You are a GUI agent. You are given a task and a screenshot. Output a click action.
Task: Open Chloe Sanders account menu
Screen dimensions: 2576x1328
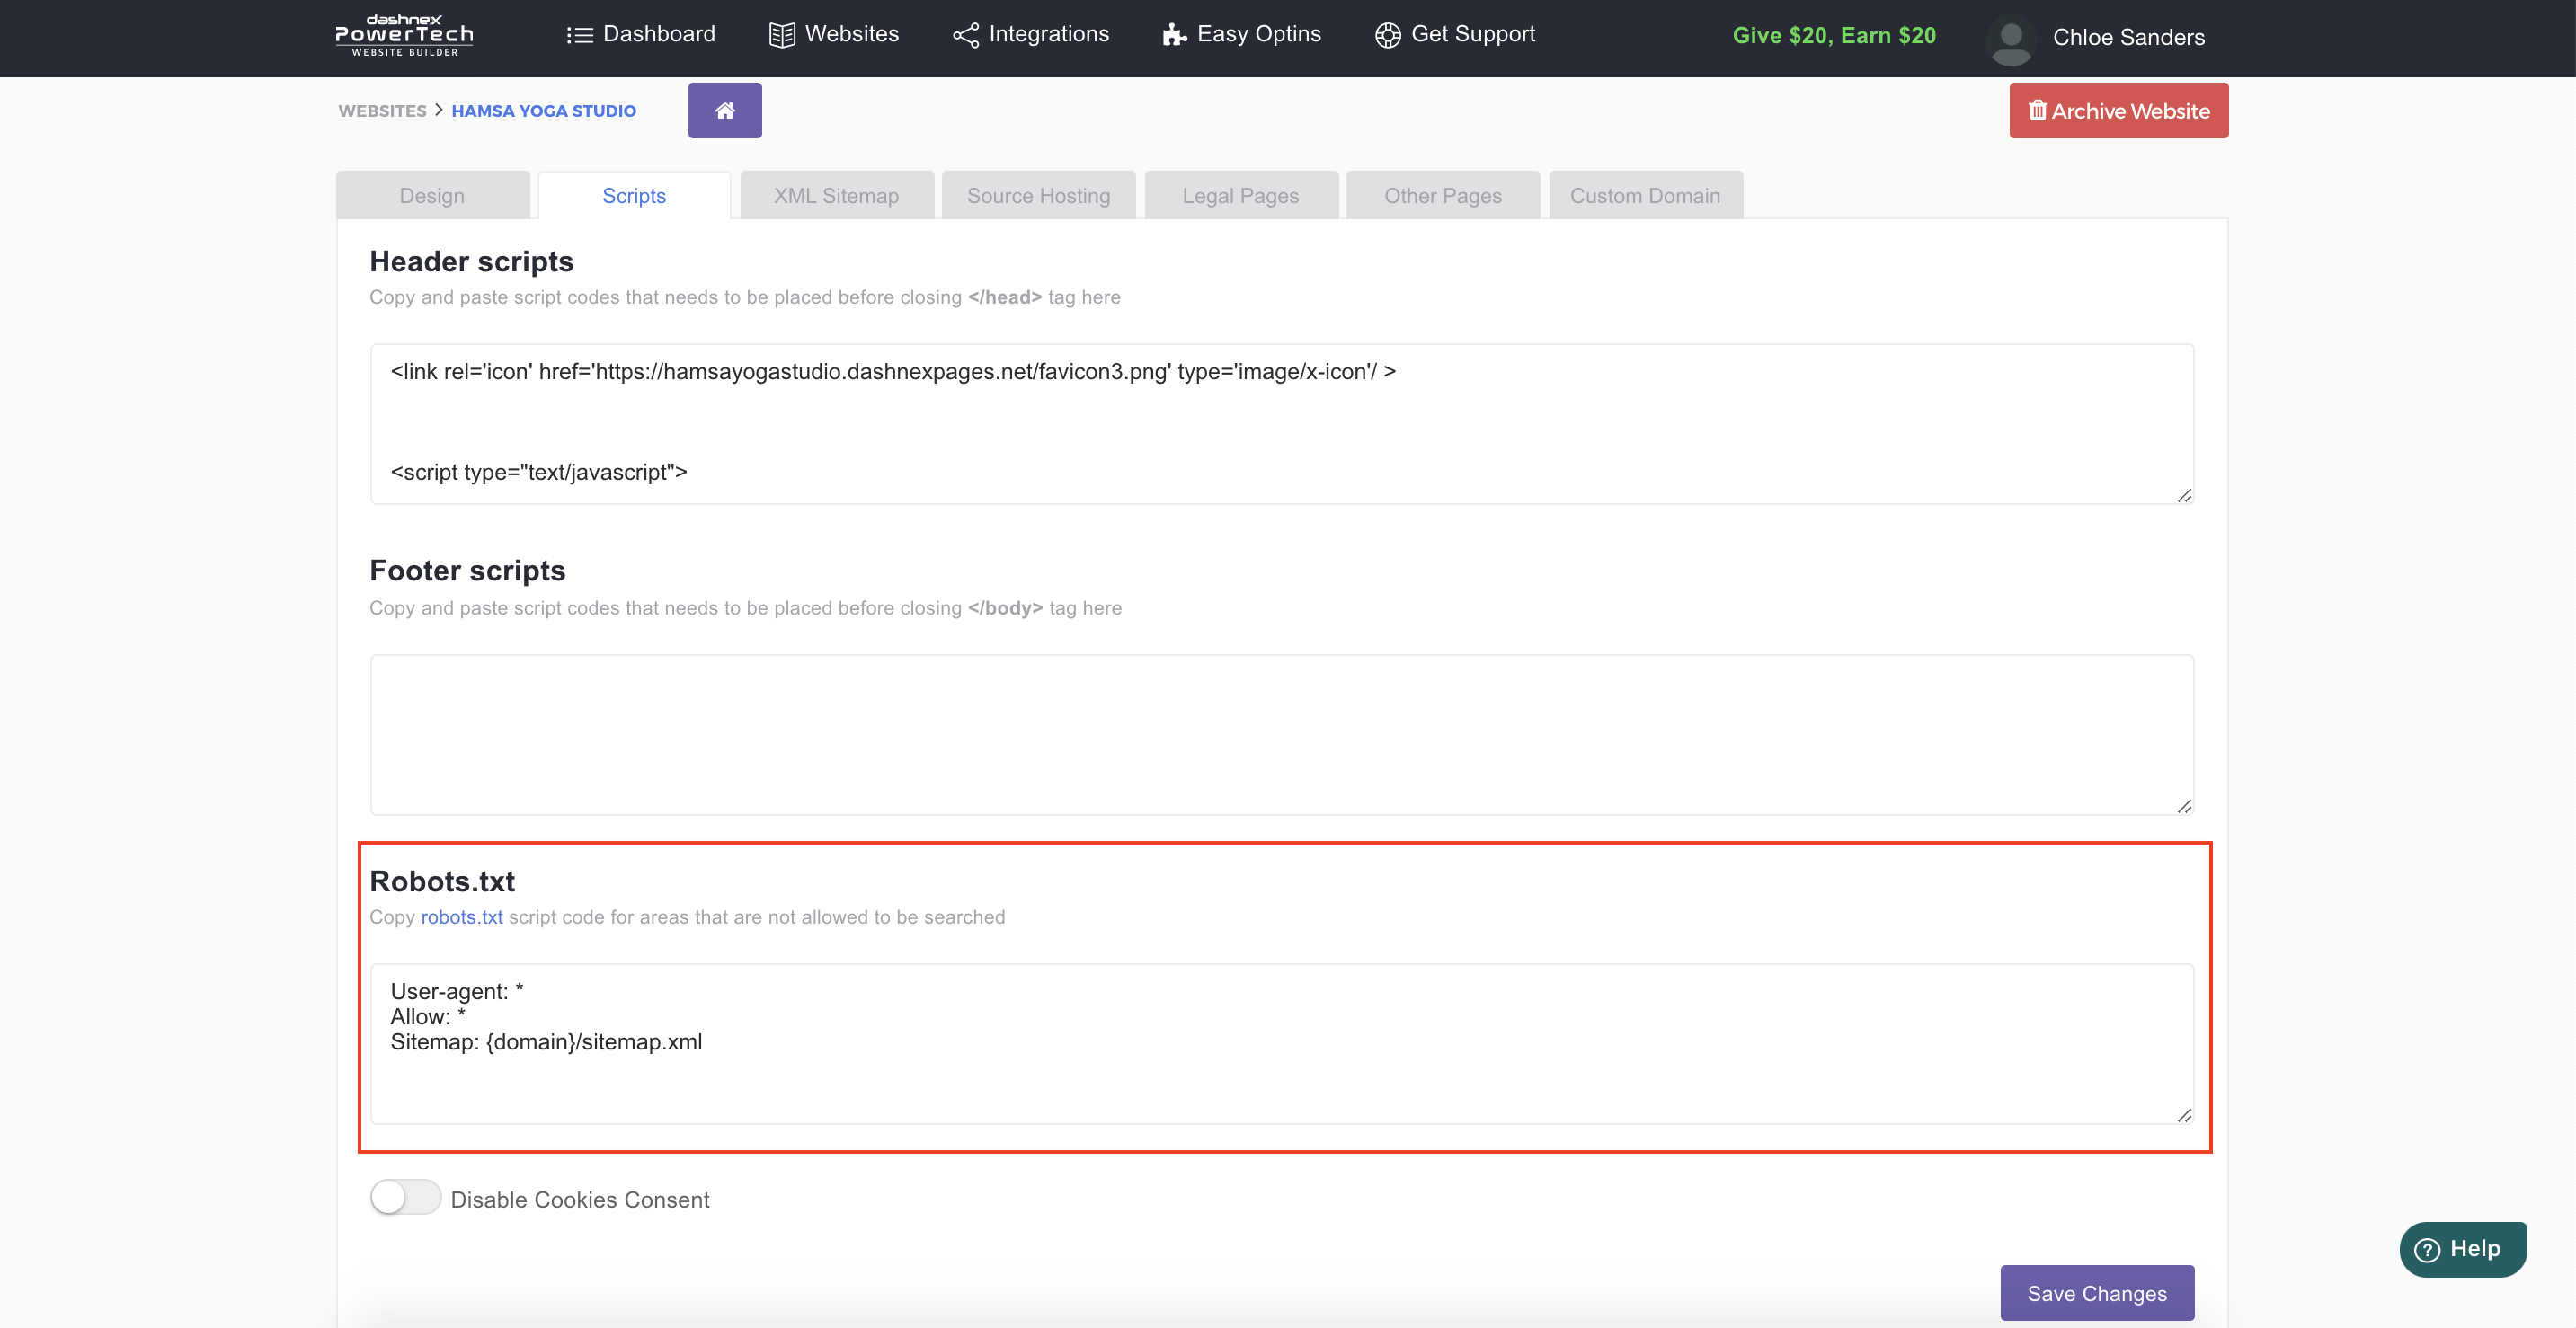click(2128, 37)
